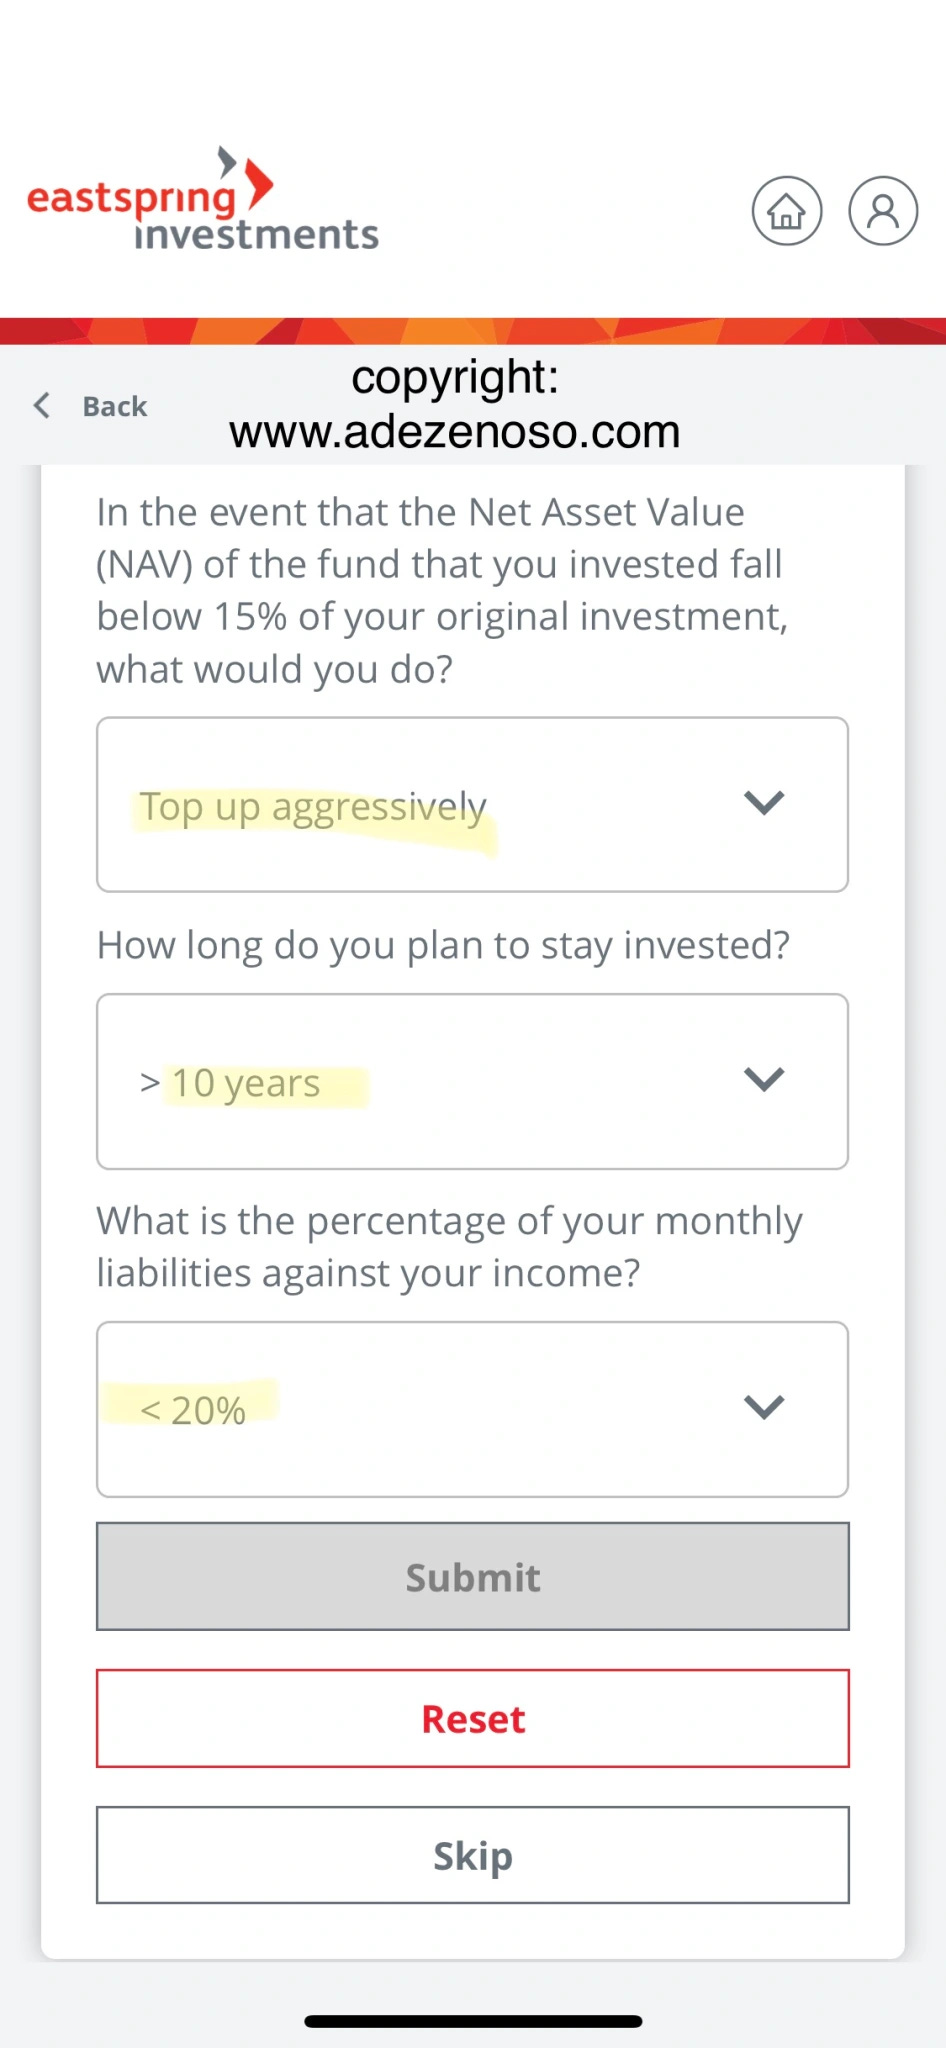The image size is (946, 2048).
Task: Skip the questionnaire
Action: [x=473, y=1856]
